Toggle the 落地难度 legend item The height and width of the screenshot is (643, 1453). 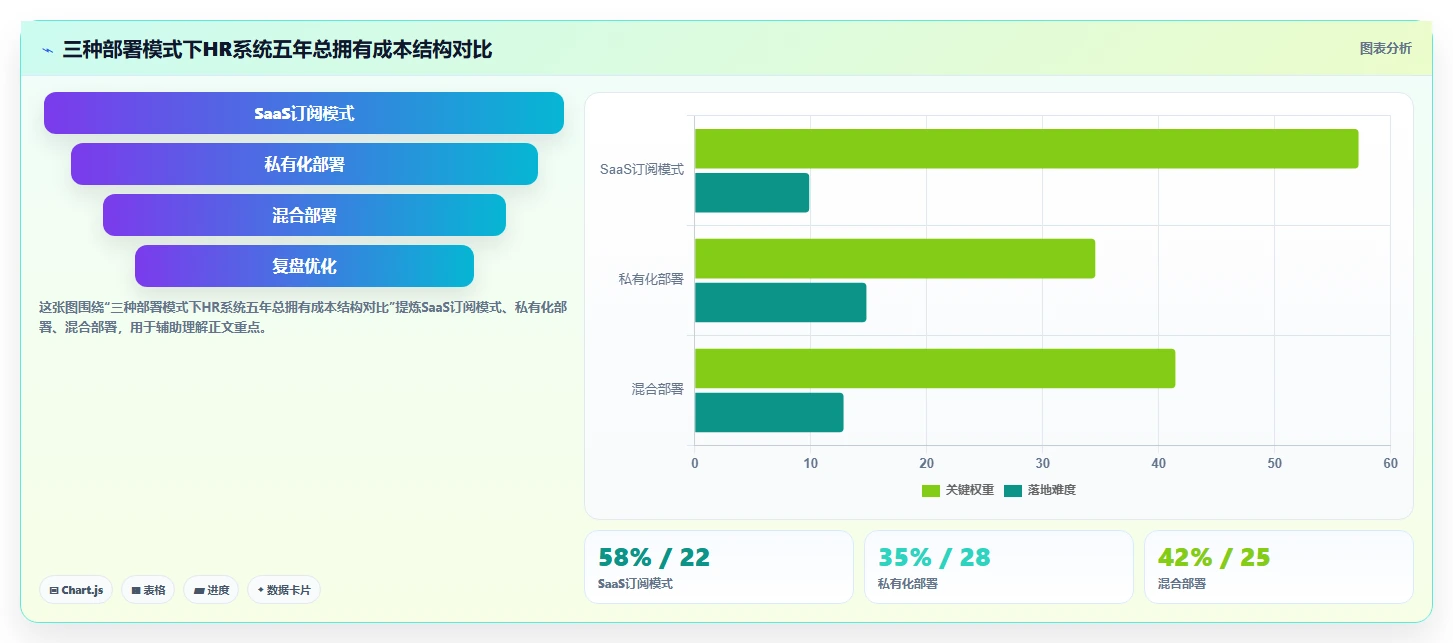1040,490
